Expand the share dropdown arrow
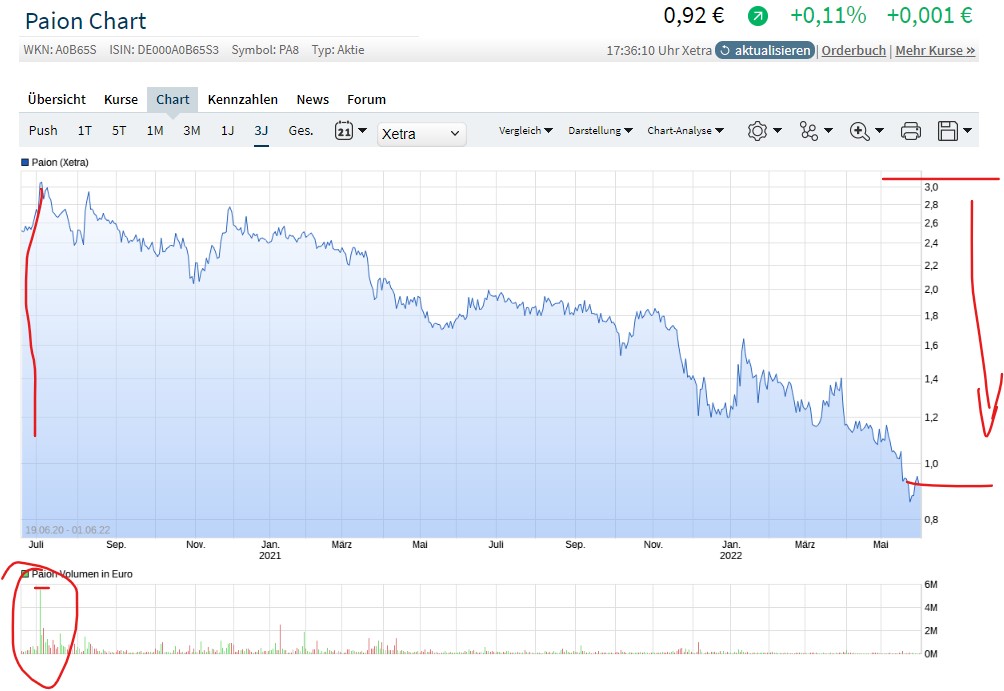This screenshot has height=691, width=1004. pos(828,131)
